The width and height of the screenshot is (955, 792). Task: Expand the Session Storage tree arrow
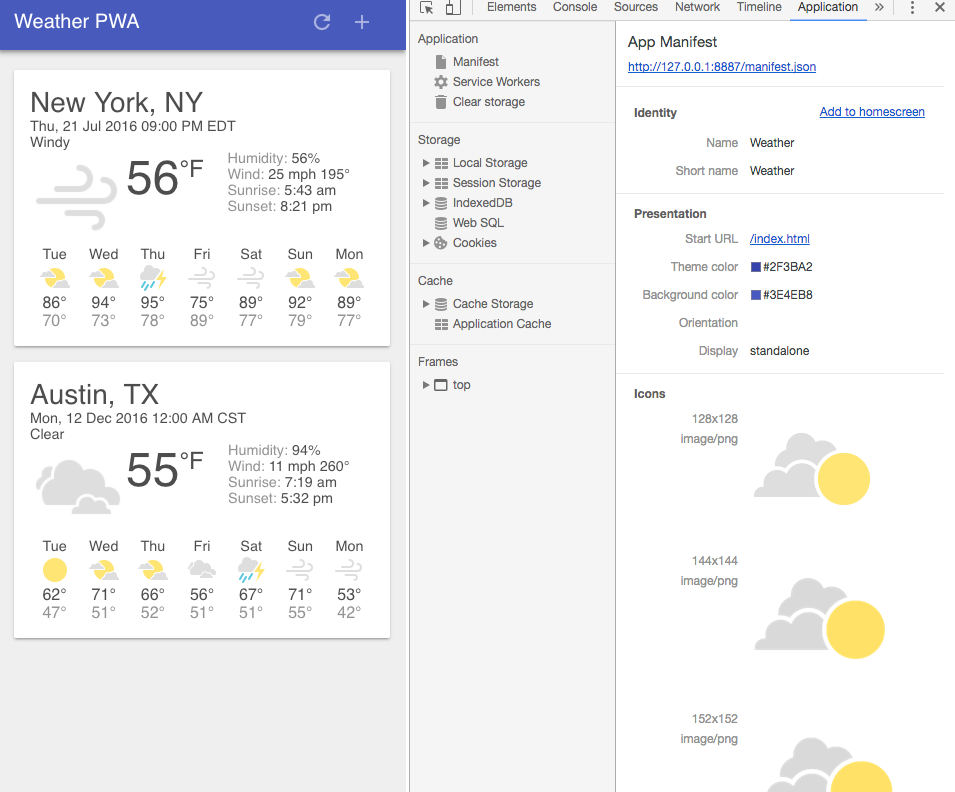click(x=426, y=183)
